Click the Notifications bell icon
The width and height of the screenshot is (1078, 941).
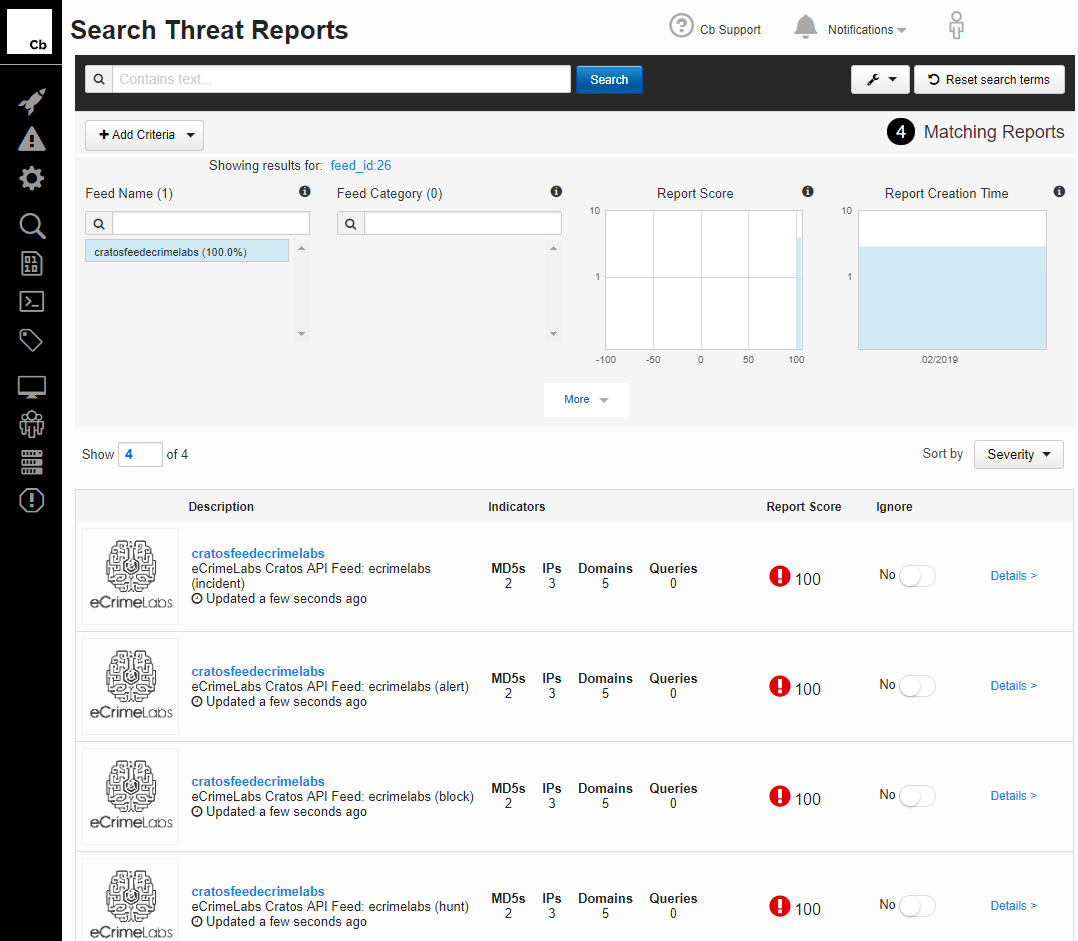(x=805, y=27)
